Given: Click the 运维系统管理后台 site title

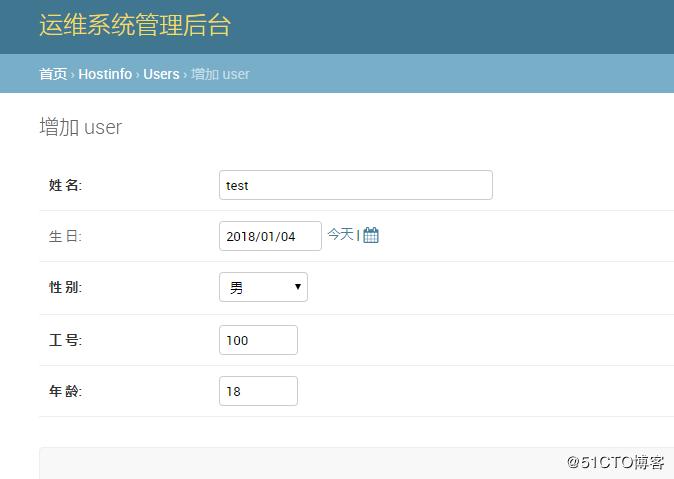Looking at the screenshot, I should (x=135, y=26).
